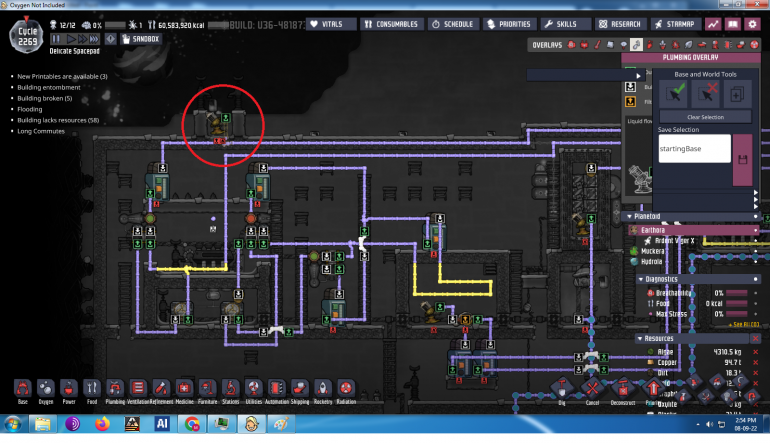This screenshot has width=770, height=443.
Task: Toggle the Radiation overlay
Action: 754,45
